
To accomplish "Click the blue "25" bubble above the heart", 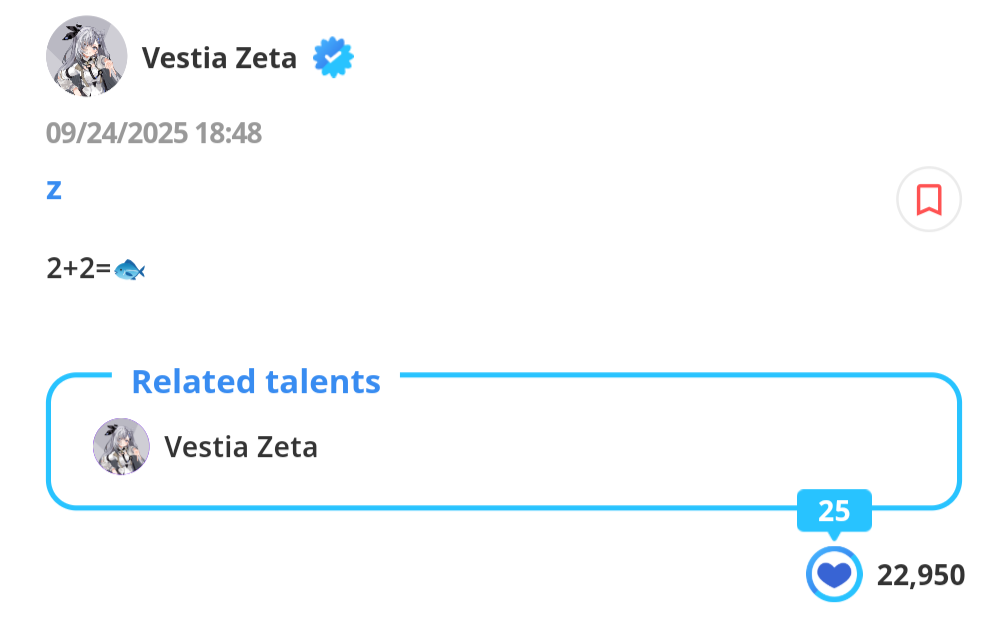I will (x=834, y=511).
